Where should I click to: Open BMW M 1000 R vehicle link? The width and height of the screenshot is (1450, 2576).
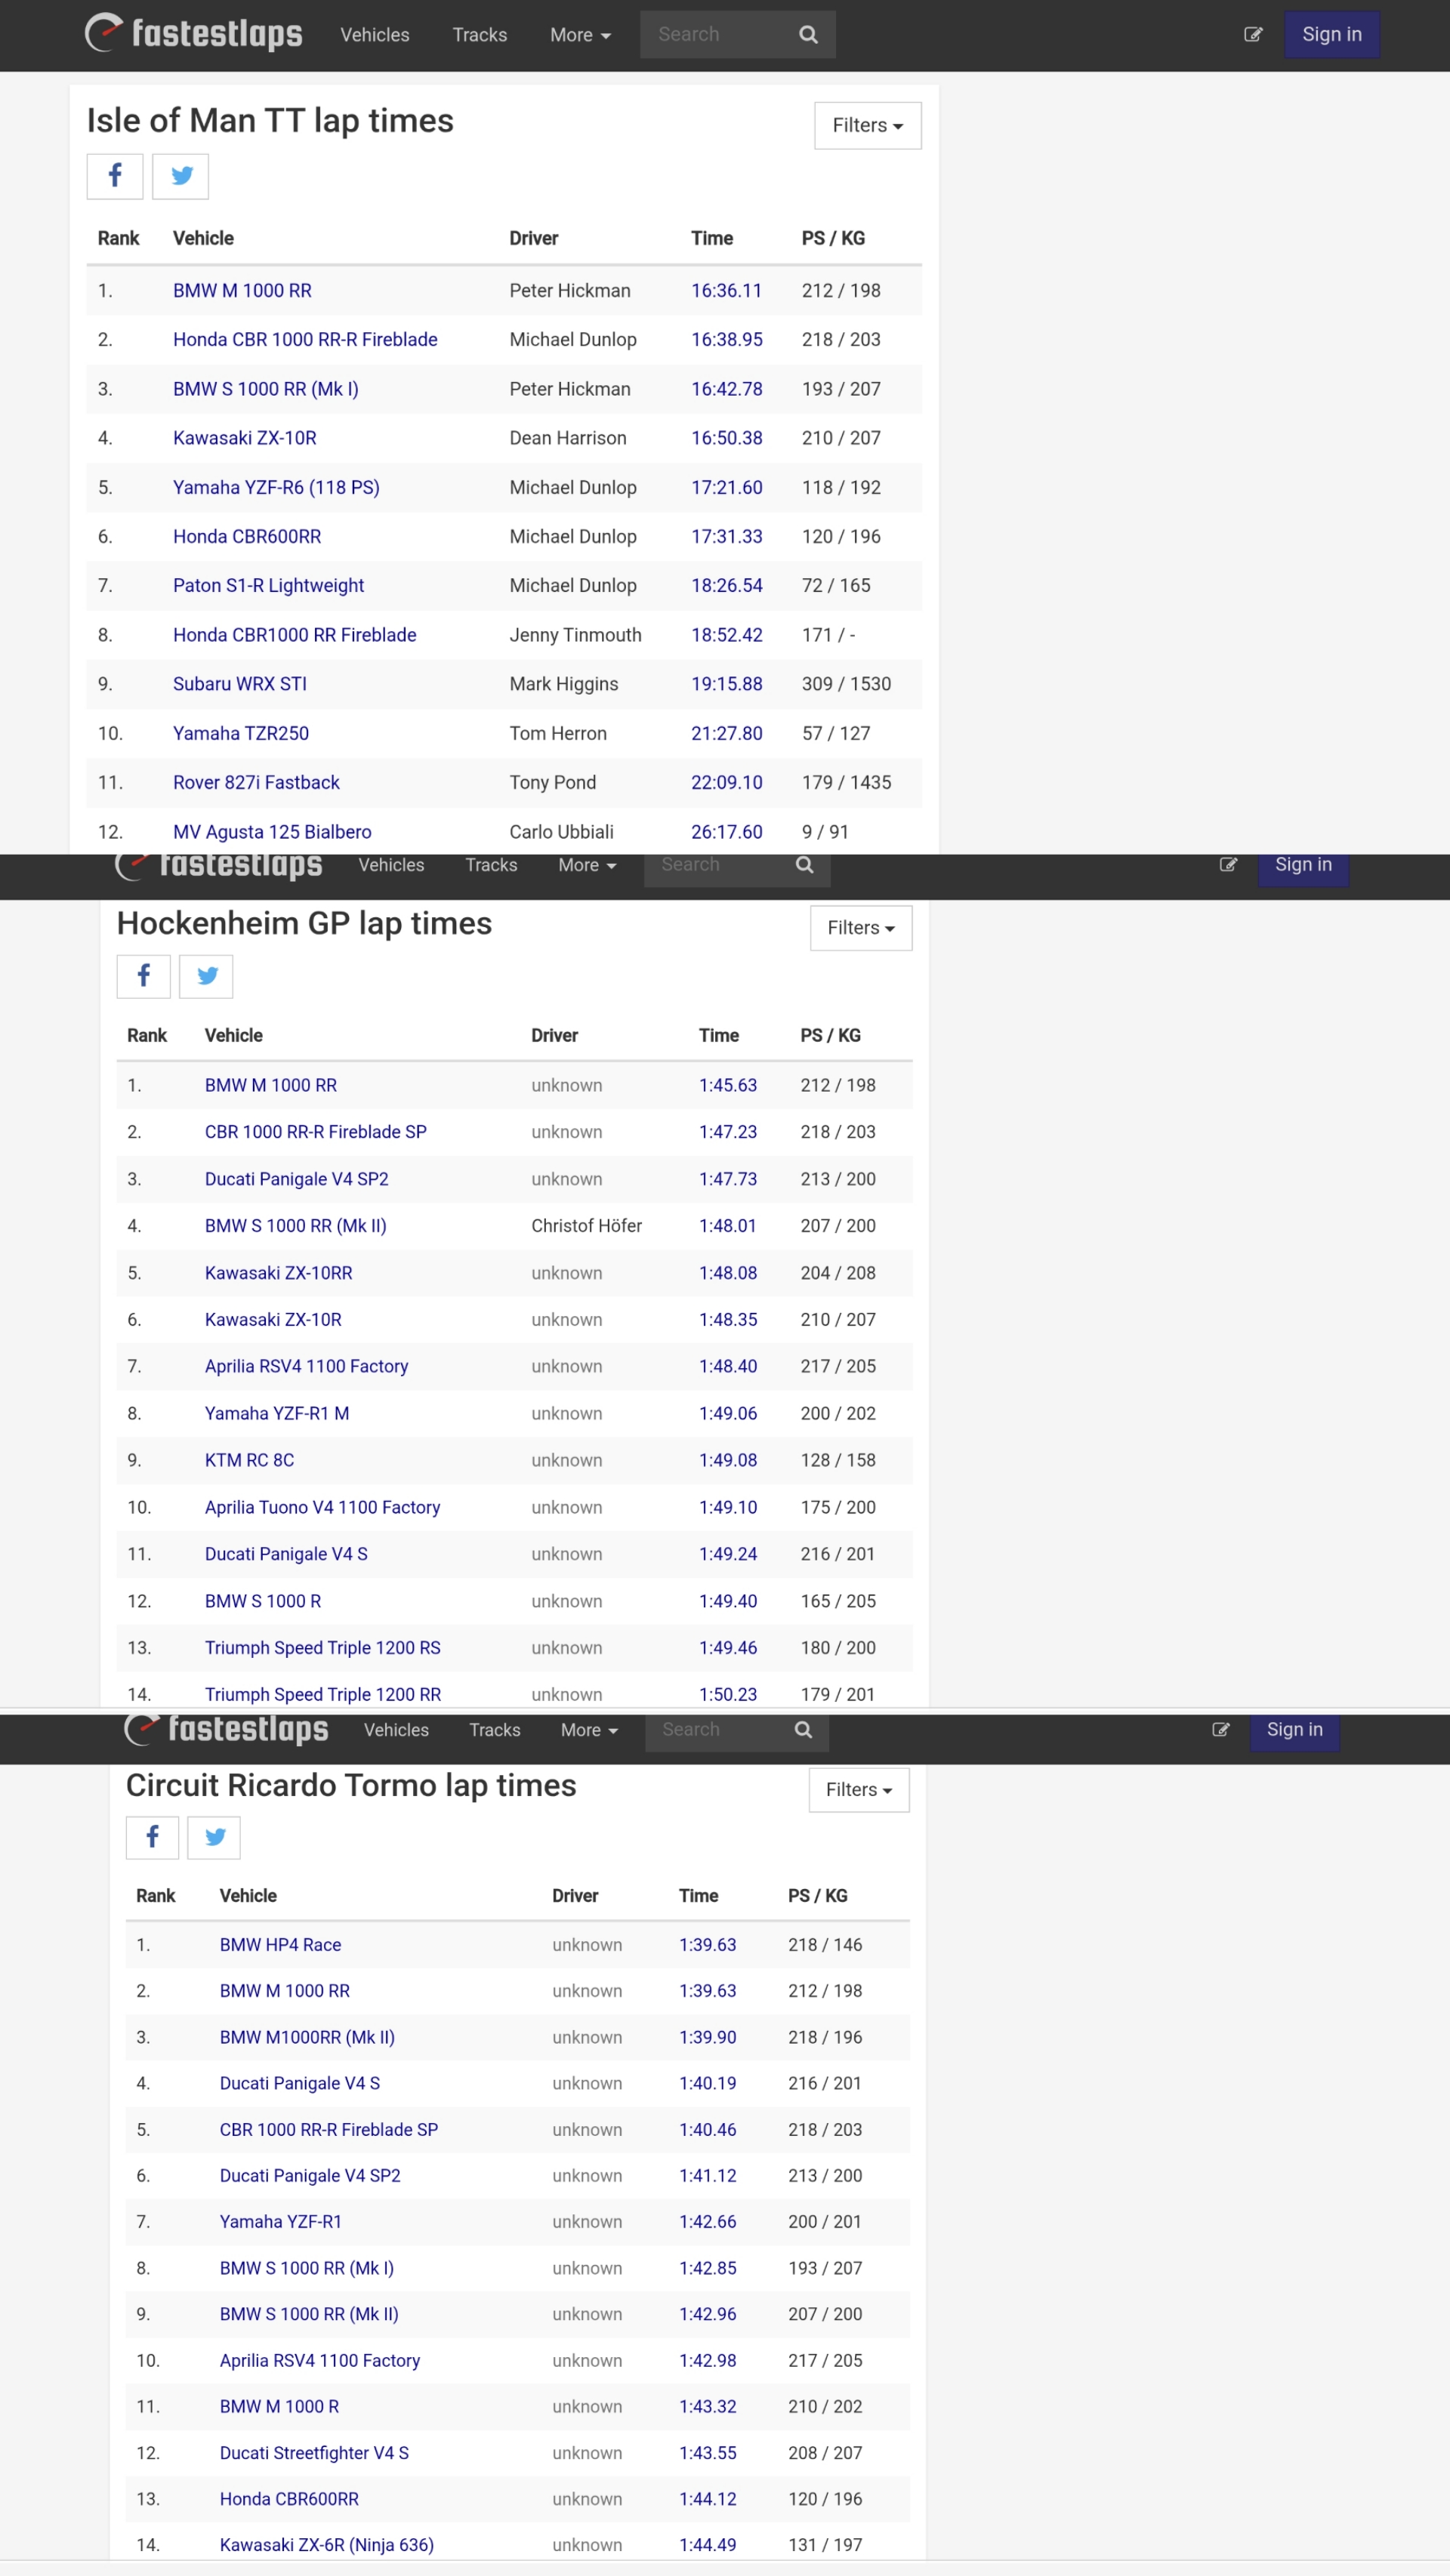279,2407
